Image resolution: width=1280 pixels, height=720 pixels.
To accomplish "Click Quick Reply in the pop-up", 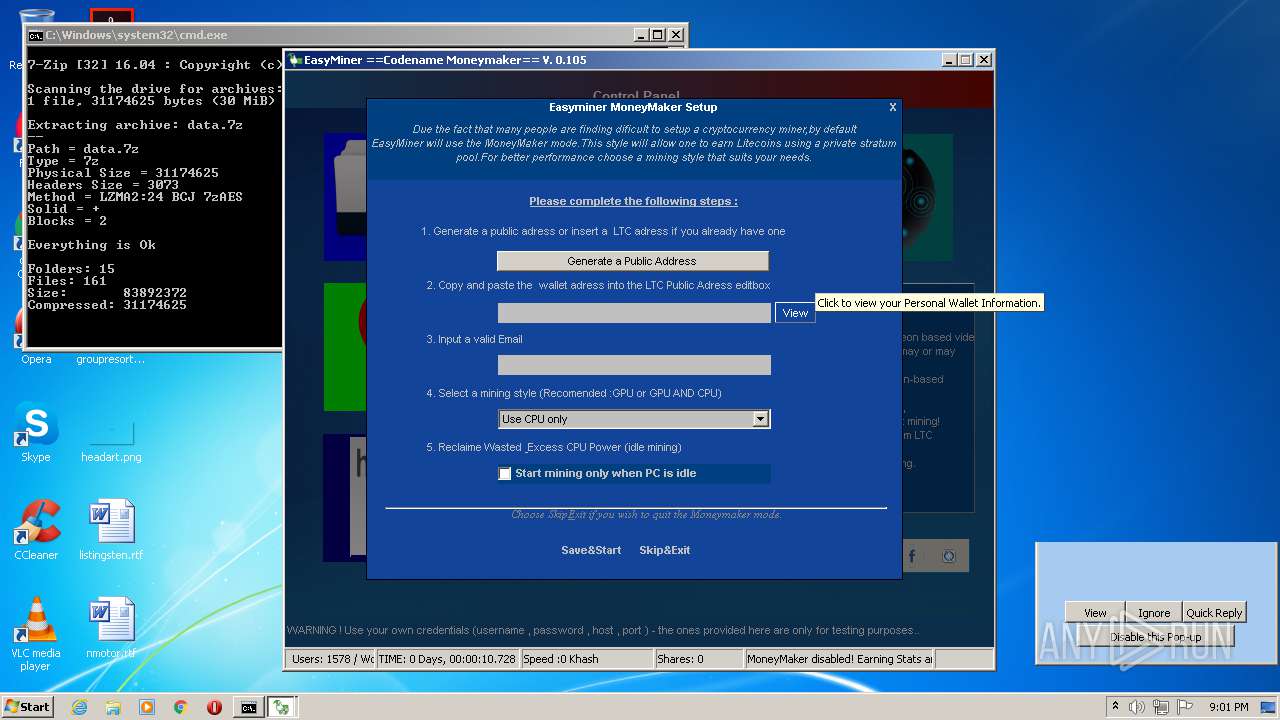I will point(1214,613).
